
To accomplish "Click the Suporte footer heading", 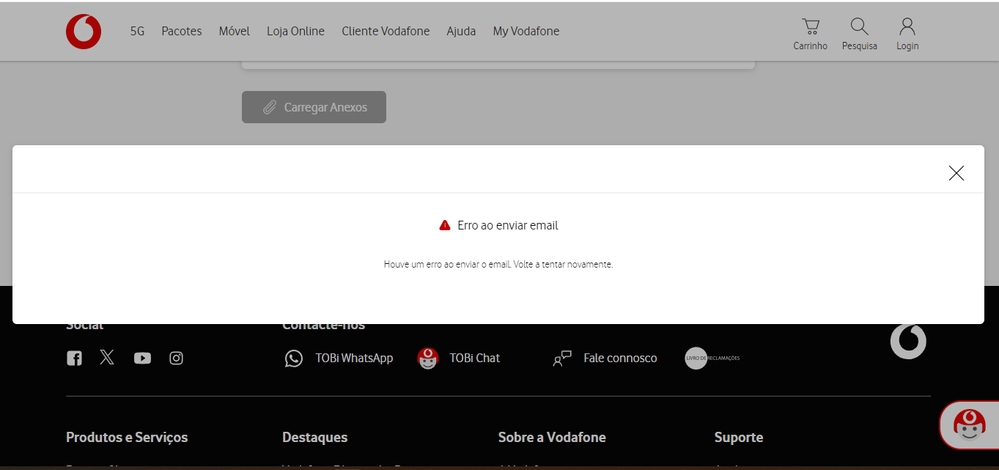I will coord(739,438).
